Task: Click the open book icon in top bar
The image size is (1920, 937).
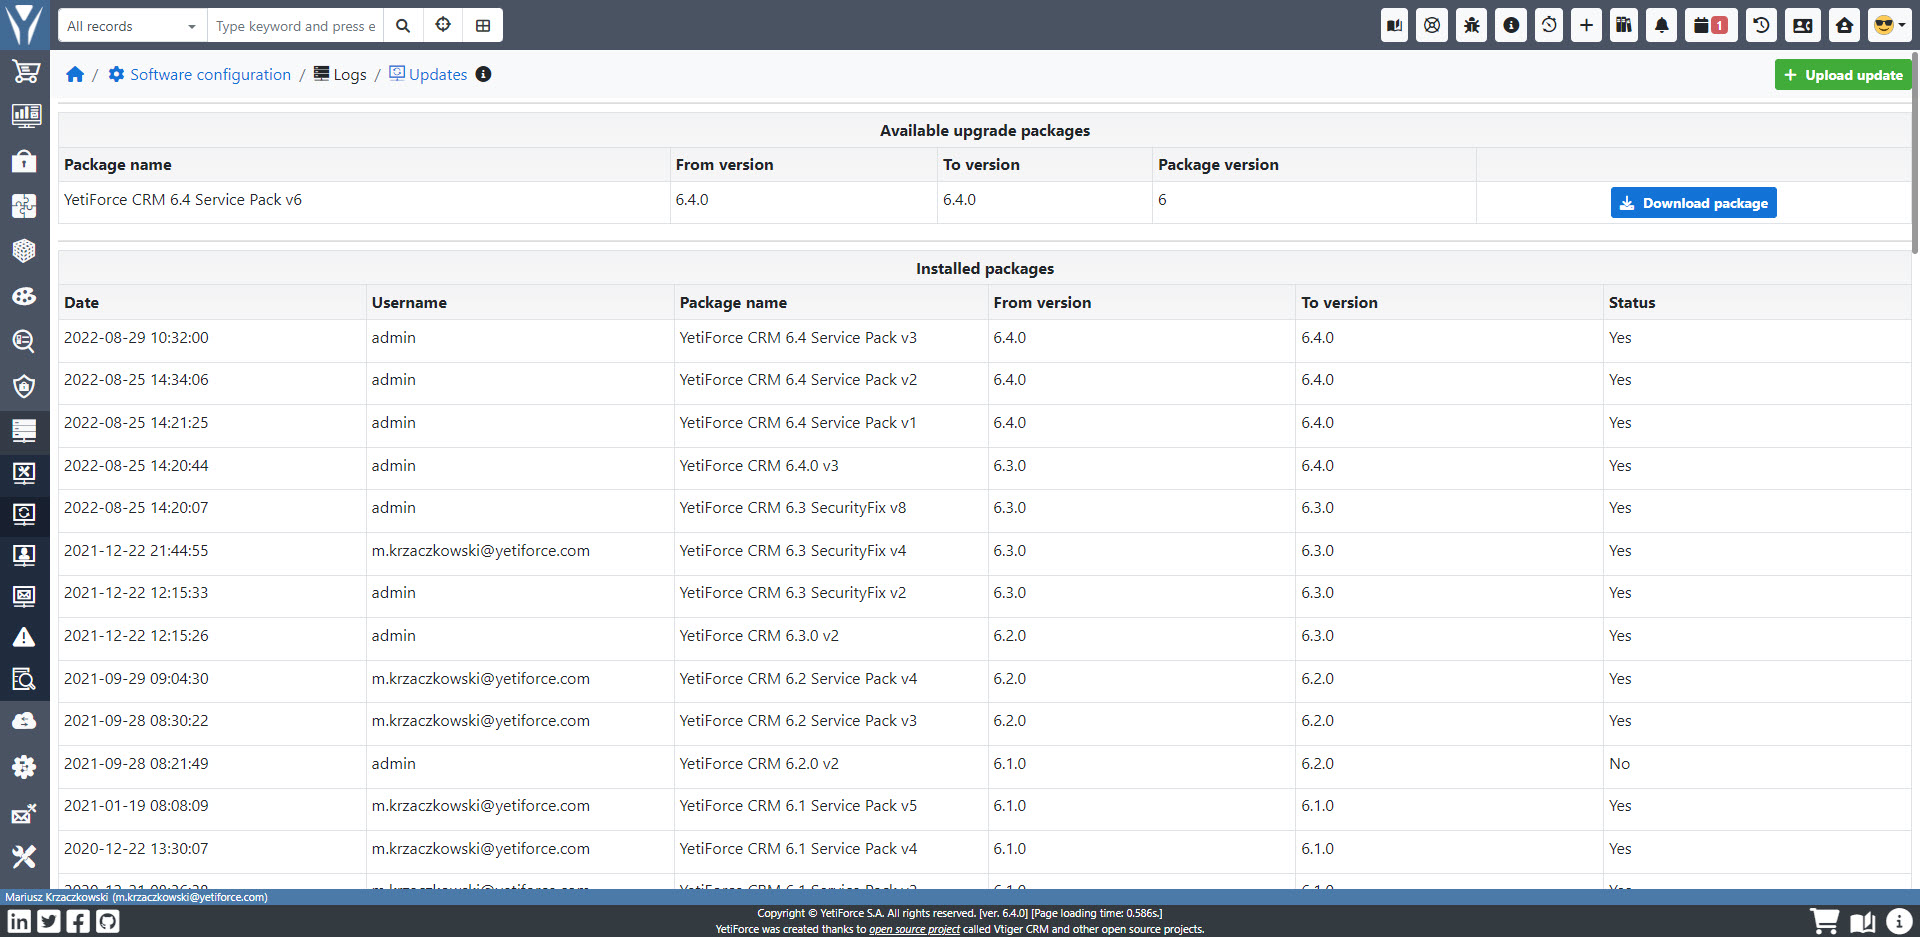Action: (x=1394, y=25)
